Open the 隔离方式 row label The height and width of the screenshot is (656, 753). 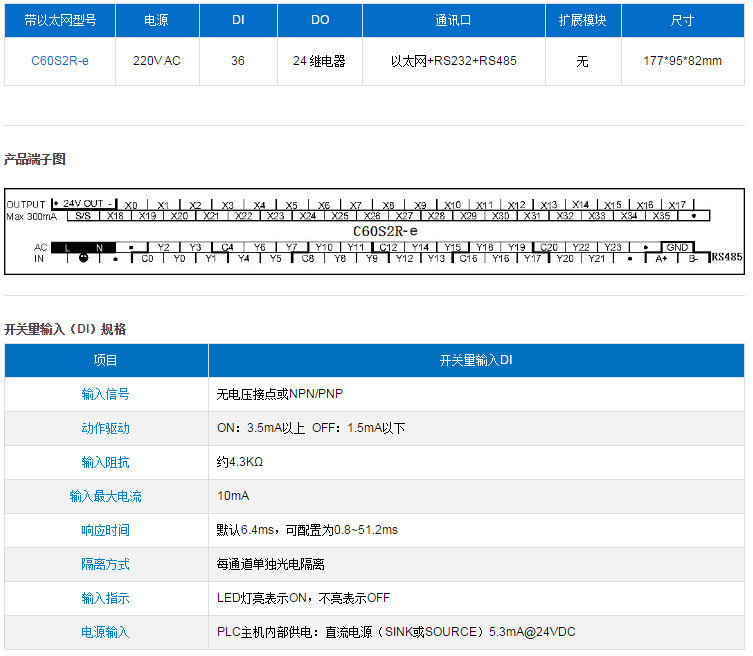click(x=106, y=564)
